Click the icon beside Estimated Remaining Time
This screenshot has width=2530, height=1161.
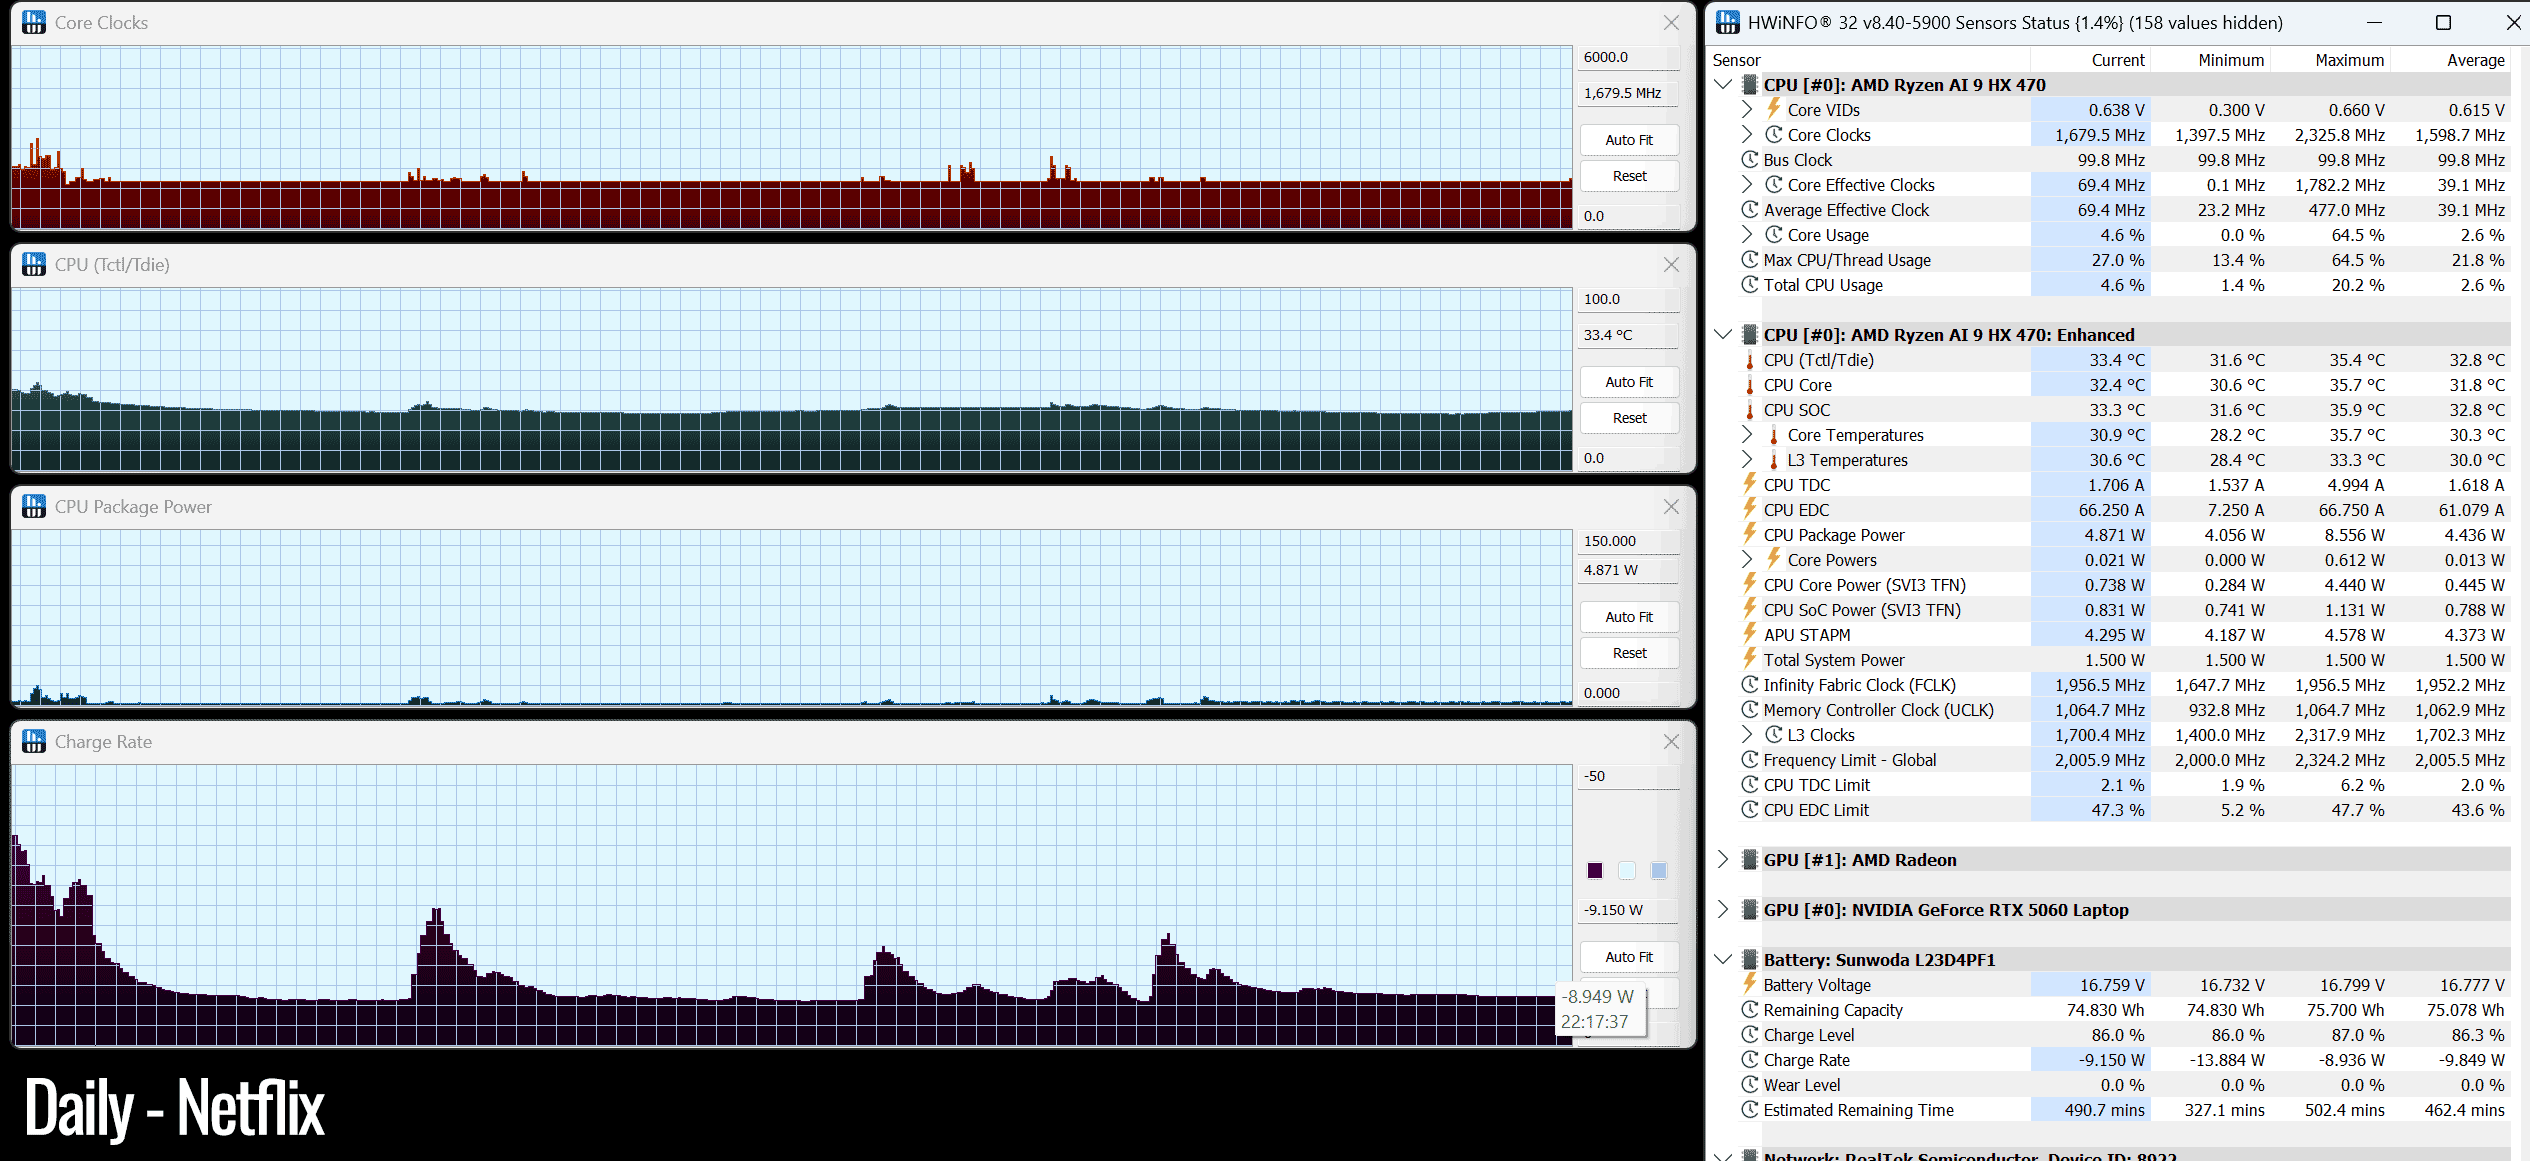tap(1750, 1109)
